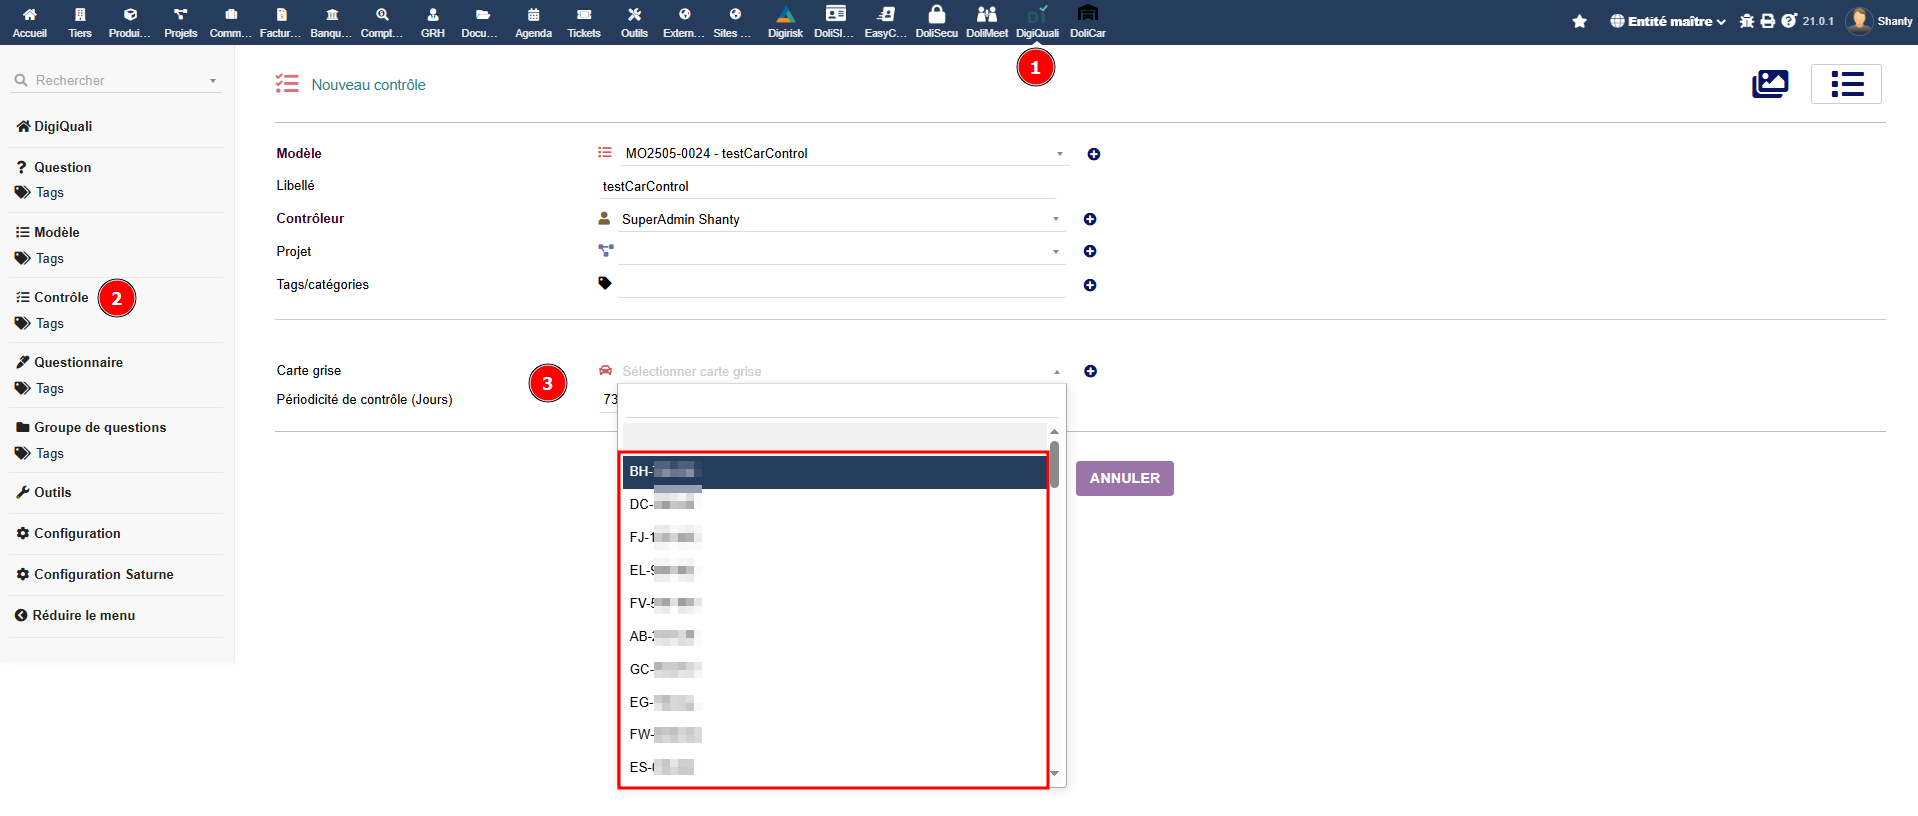Open the DigiQuali module in top bar
The width and height of the screenshot is (1918, 816).
point(1038,22)
